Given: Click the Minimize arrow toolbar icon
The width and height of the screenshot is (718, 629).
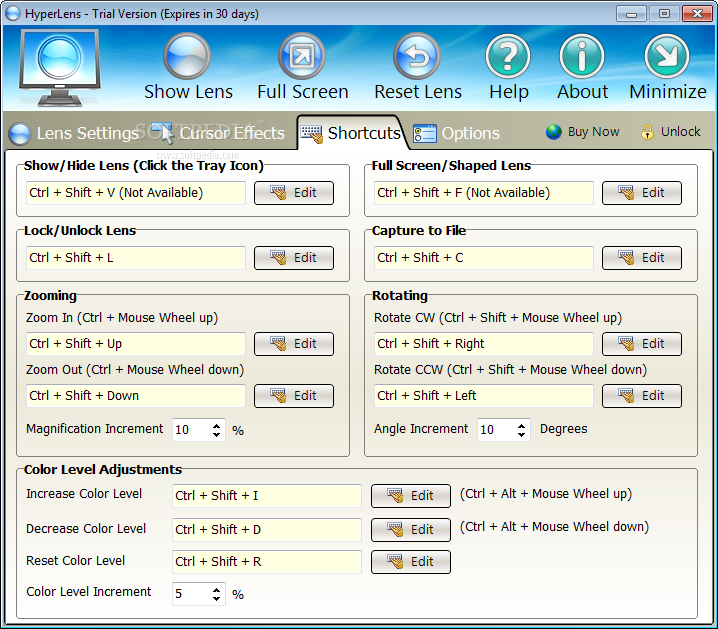Looking at the screenshot, I should [667, 57].
